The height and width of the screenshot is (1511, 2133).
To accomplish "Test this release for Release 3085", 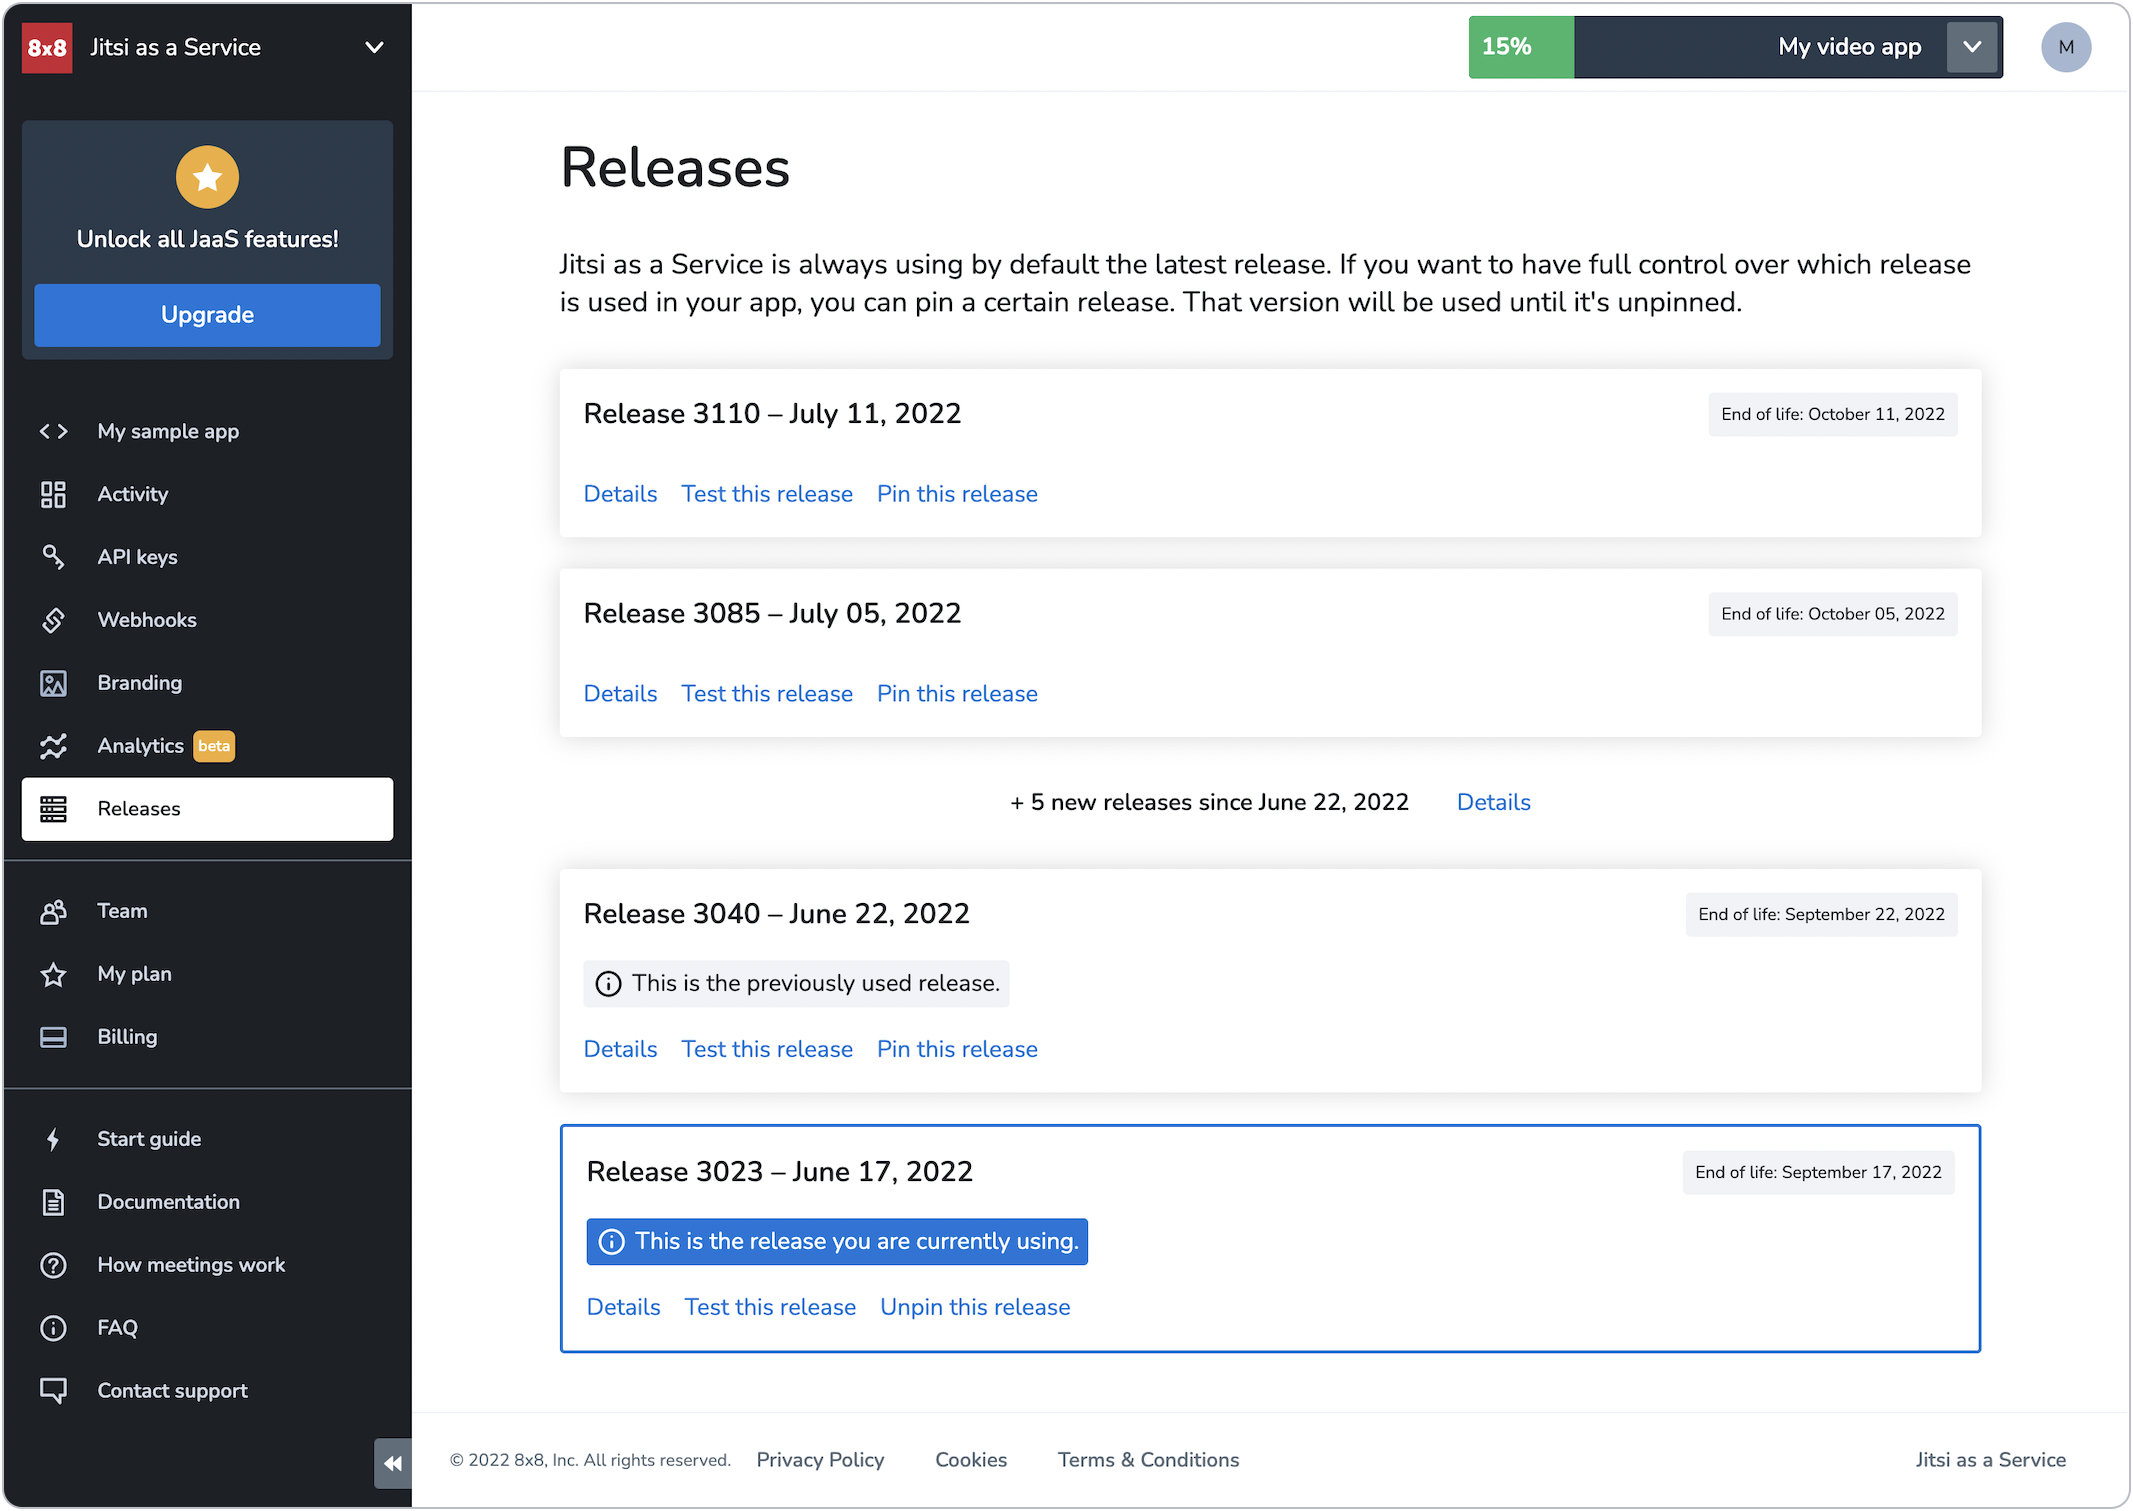I will pyautogui.click(x=767, y=694).
